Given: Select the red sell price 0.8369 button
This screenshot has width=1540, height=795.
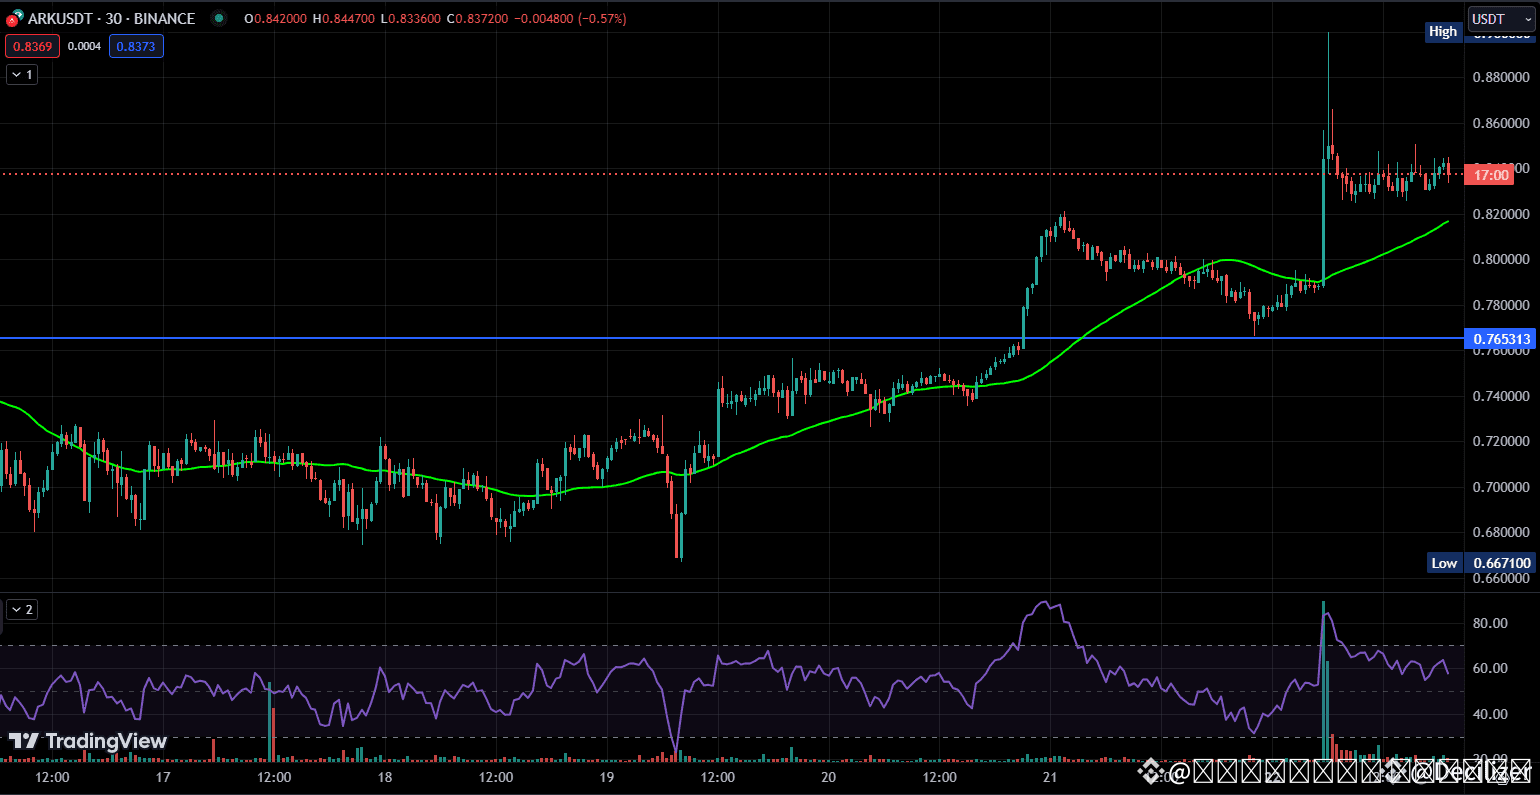Looking at the screenshot, I should click(x=32, y=46).
